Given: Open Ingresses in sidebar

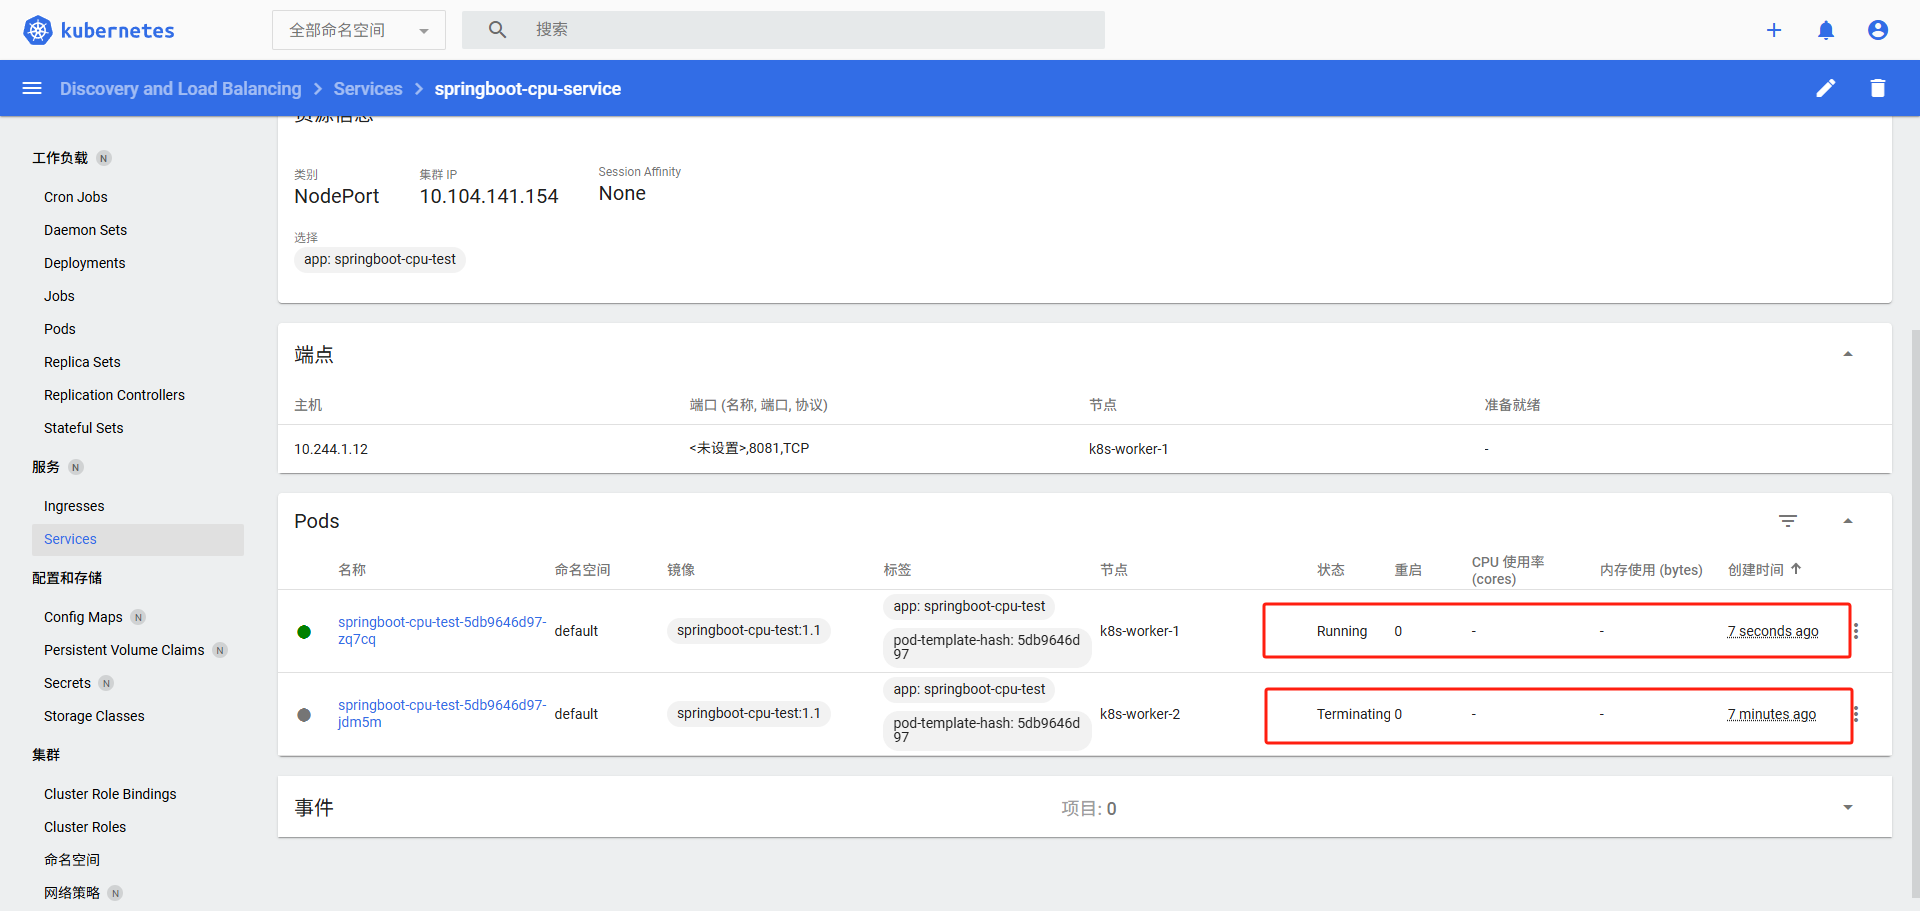Looking at the screenshot, I should tap(74, 506).
